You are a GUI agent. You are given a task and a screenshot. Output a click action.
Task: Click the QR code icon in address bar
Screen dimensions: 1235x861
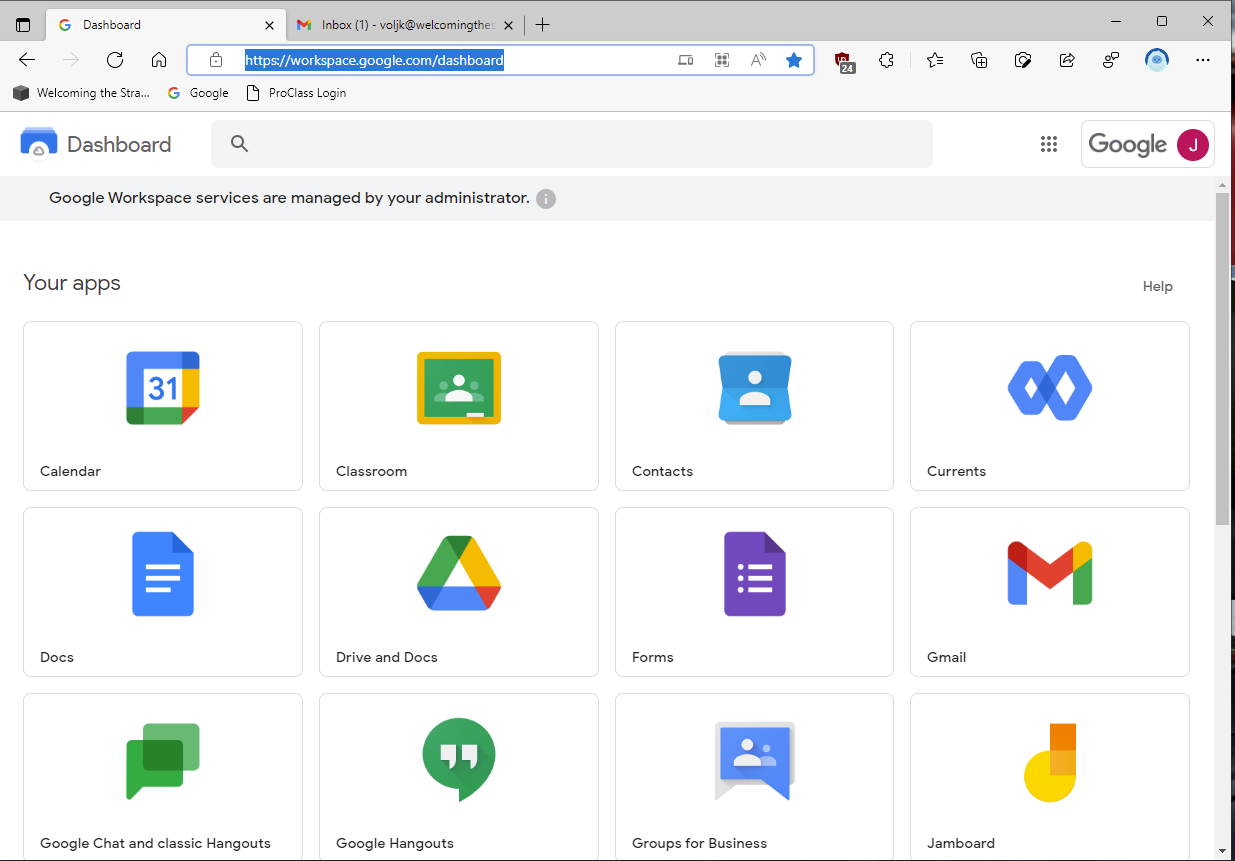pos(722,60)
